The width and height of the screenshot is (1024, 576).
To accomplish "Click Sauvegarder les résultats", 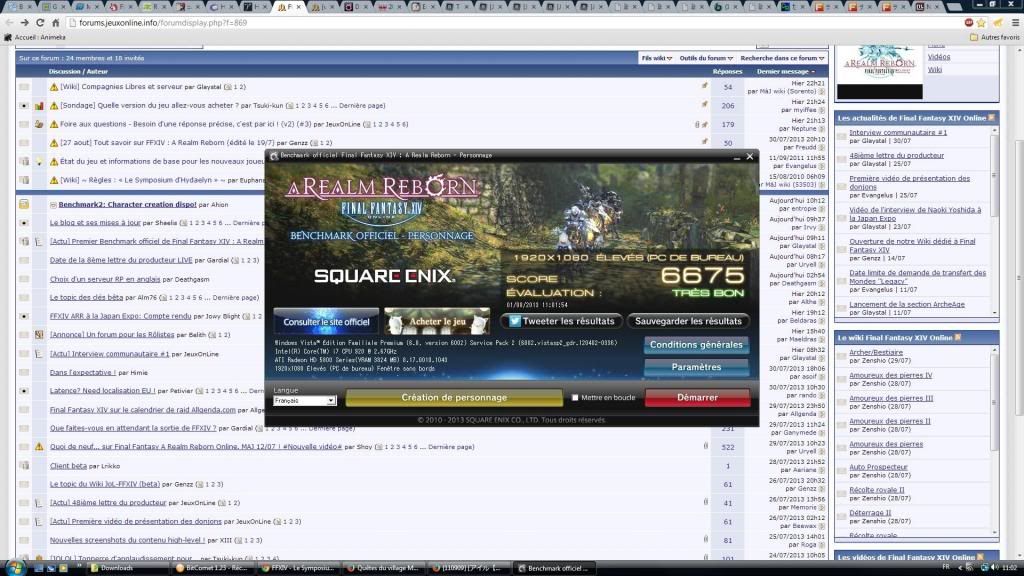I will [688, 321].
